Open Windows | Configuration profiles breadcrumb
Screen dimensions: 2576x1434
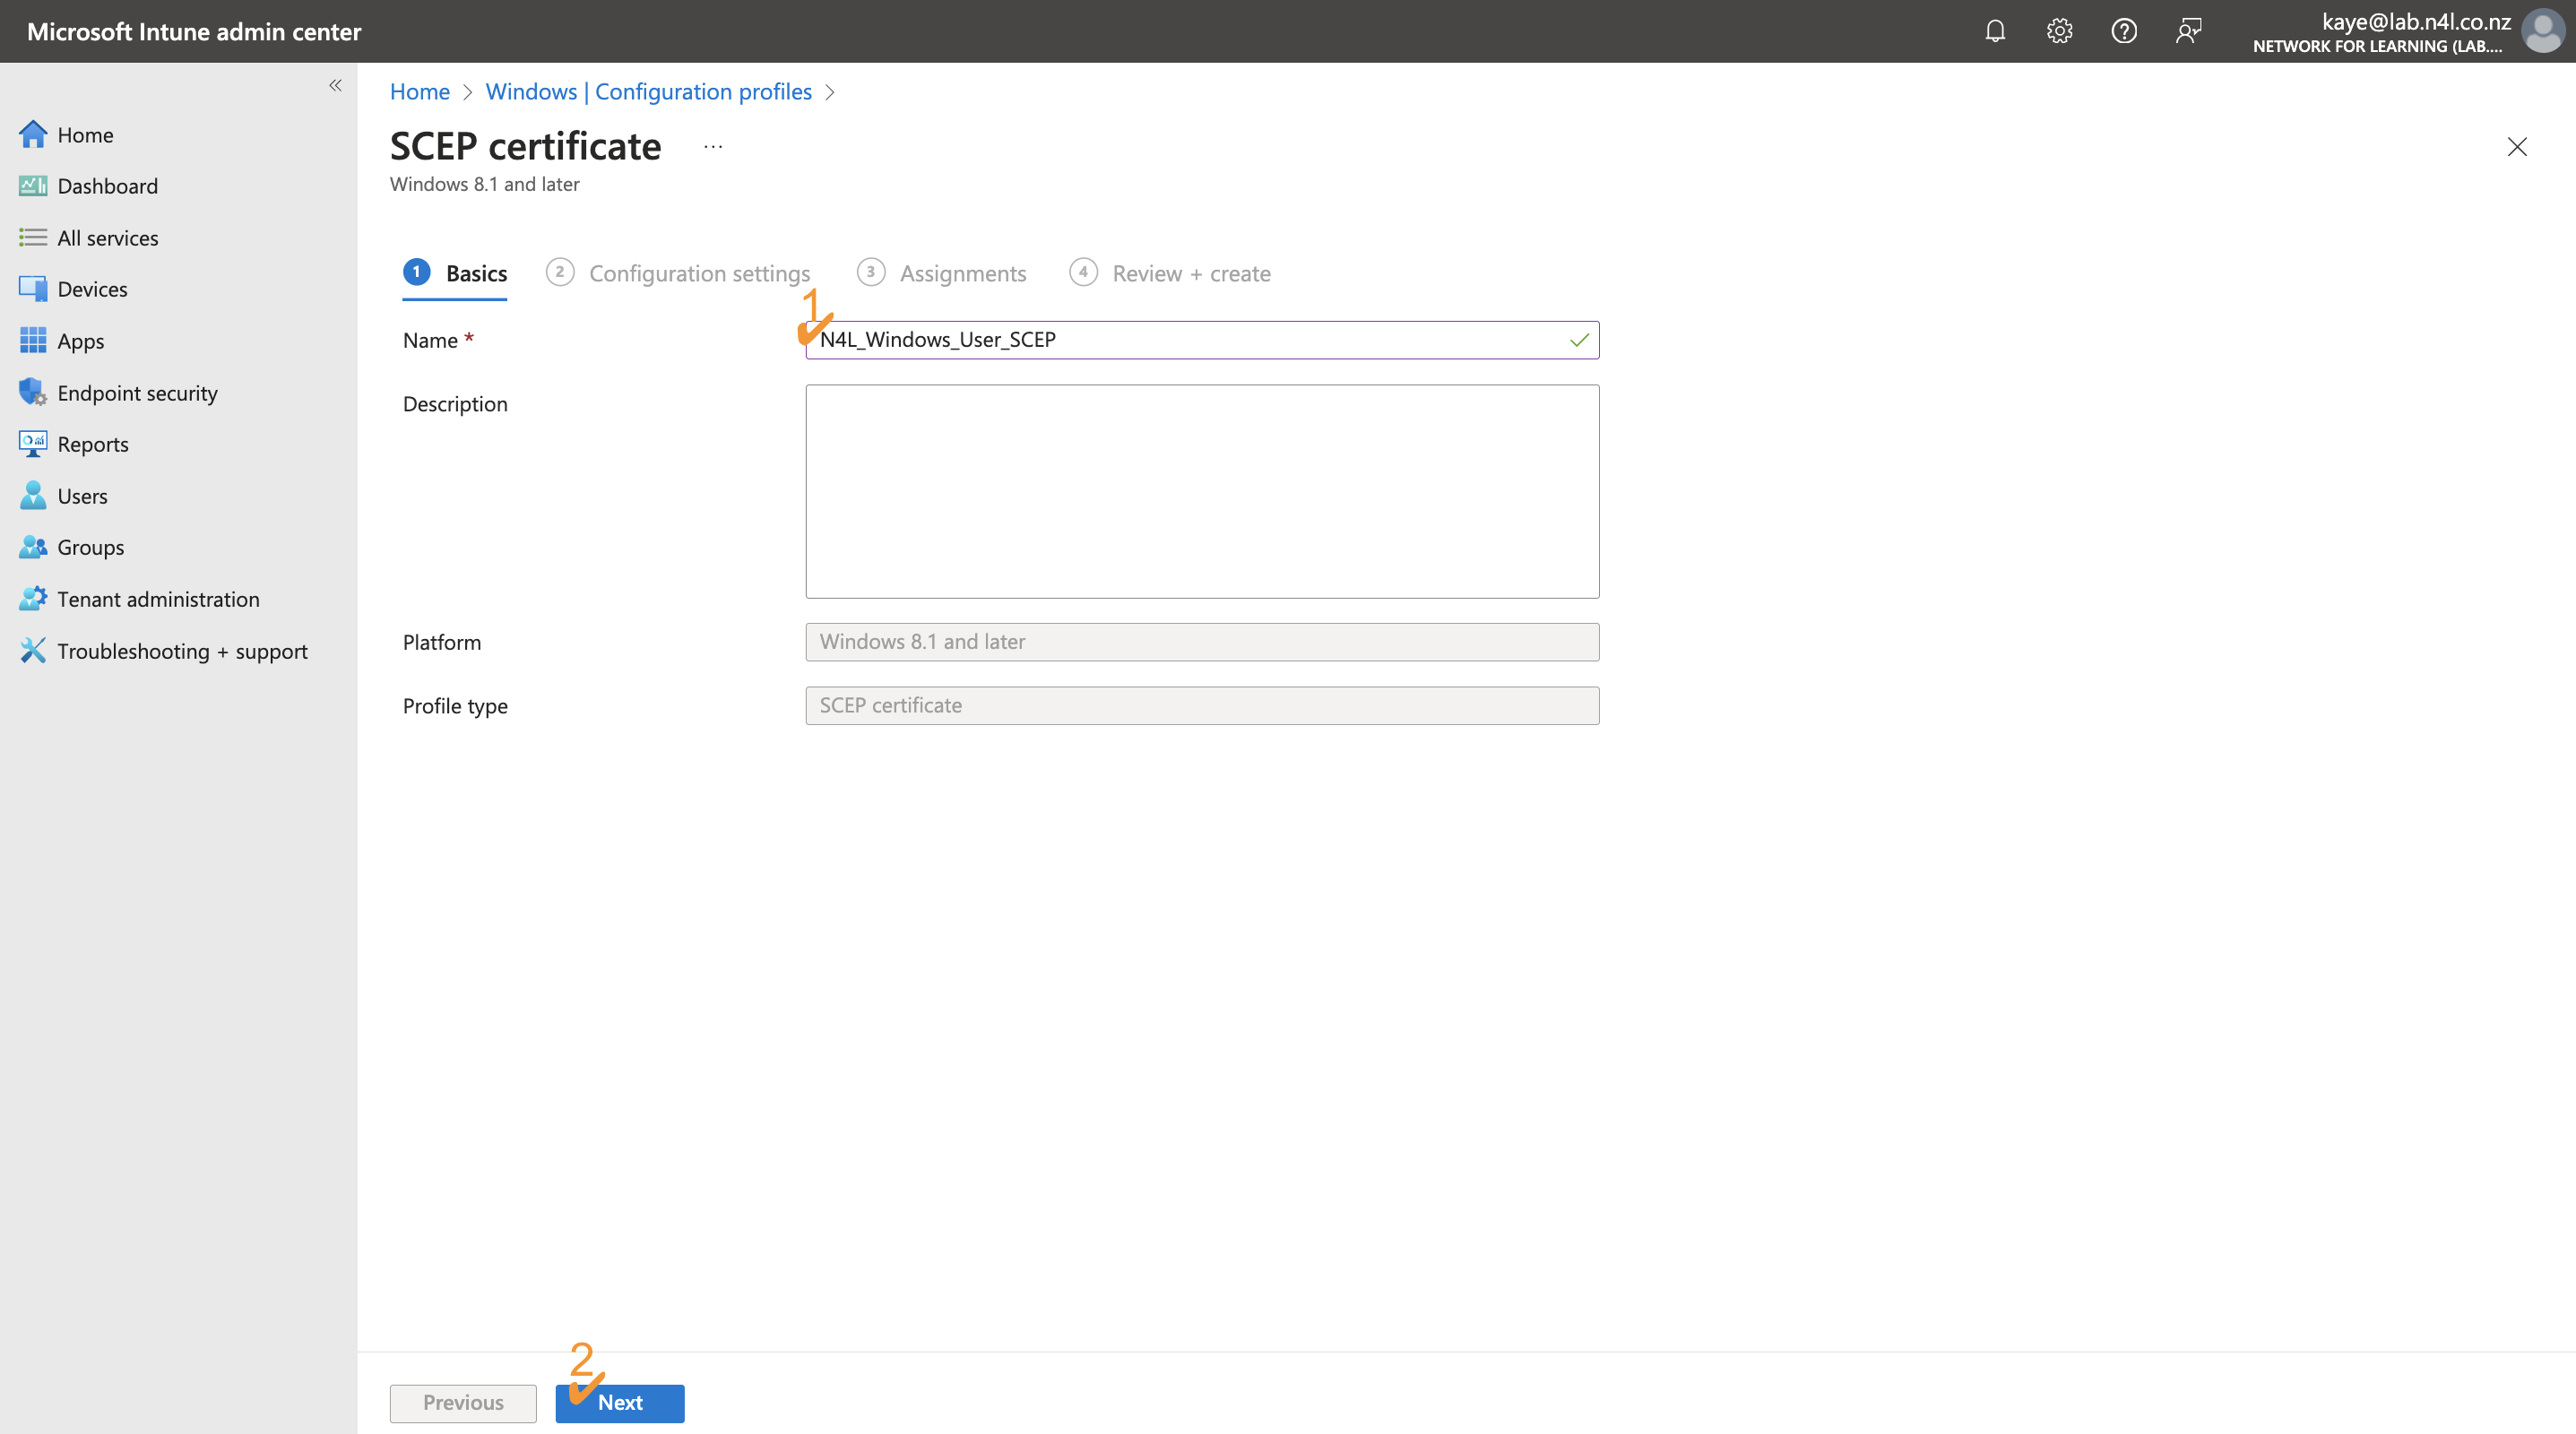[x=648, y=91]
